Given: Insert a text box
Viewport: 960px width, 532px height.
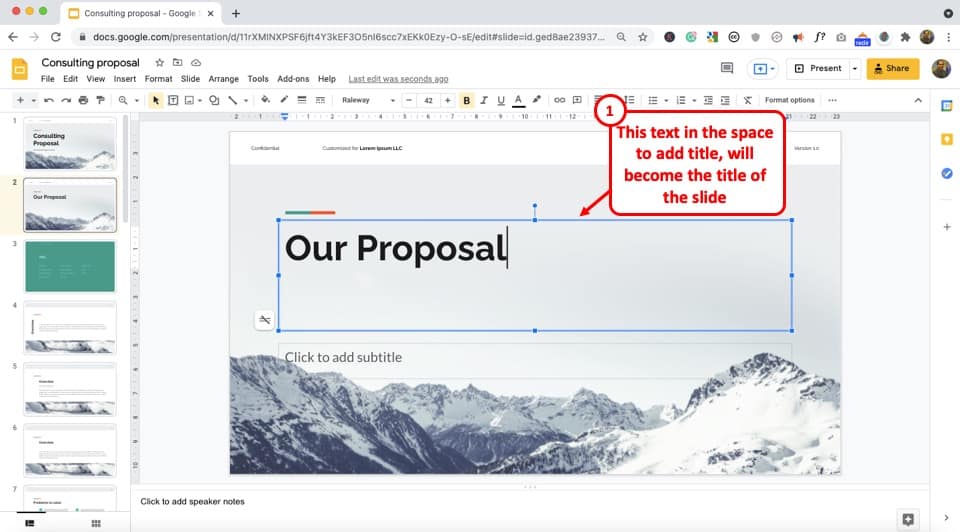Looking at the screenshot, I should click(x=173, y=100).
